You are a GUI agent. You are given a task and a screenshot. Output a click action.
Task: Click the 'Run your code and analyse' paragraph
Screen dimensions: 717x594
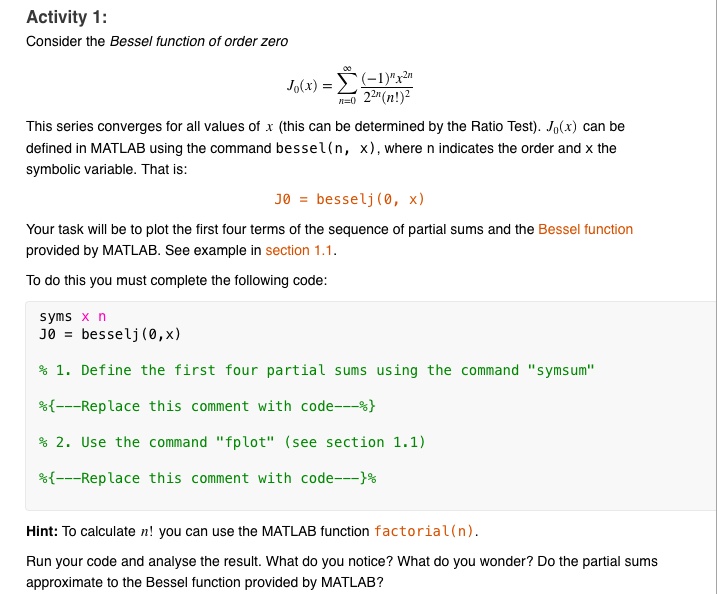click(x=342, y=572)
